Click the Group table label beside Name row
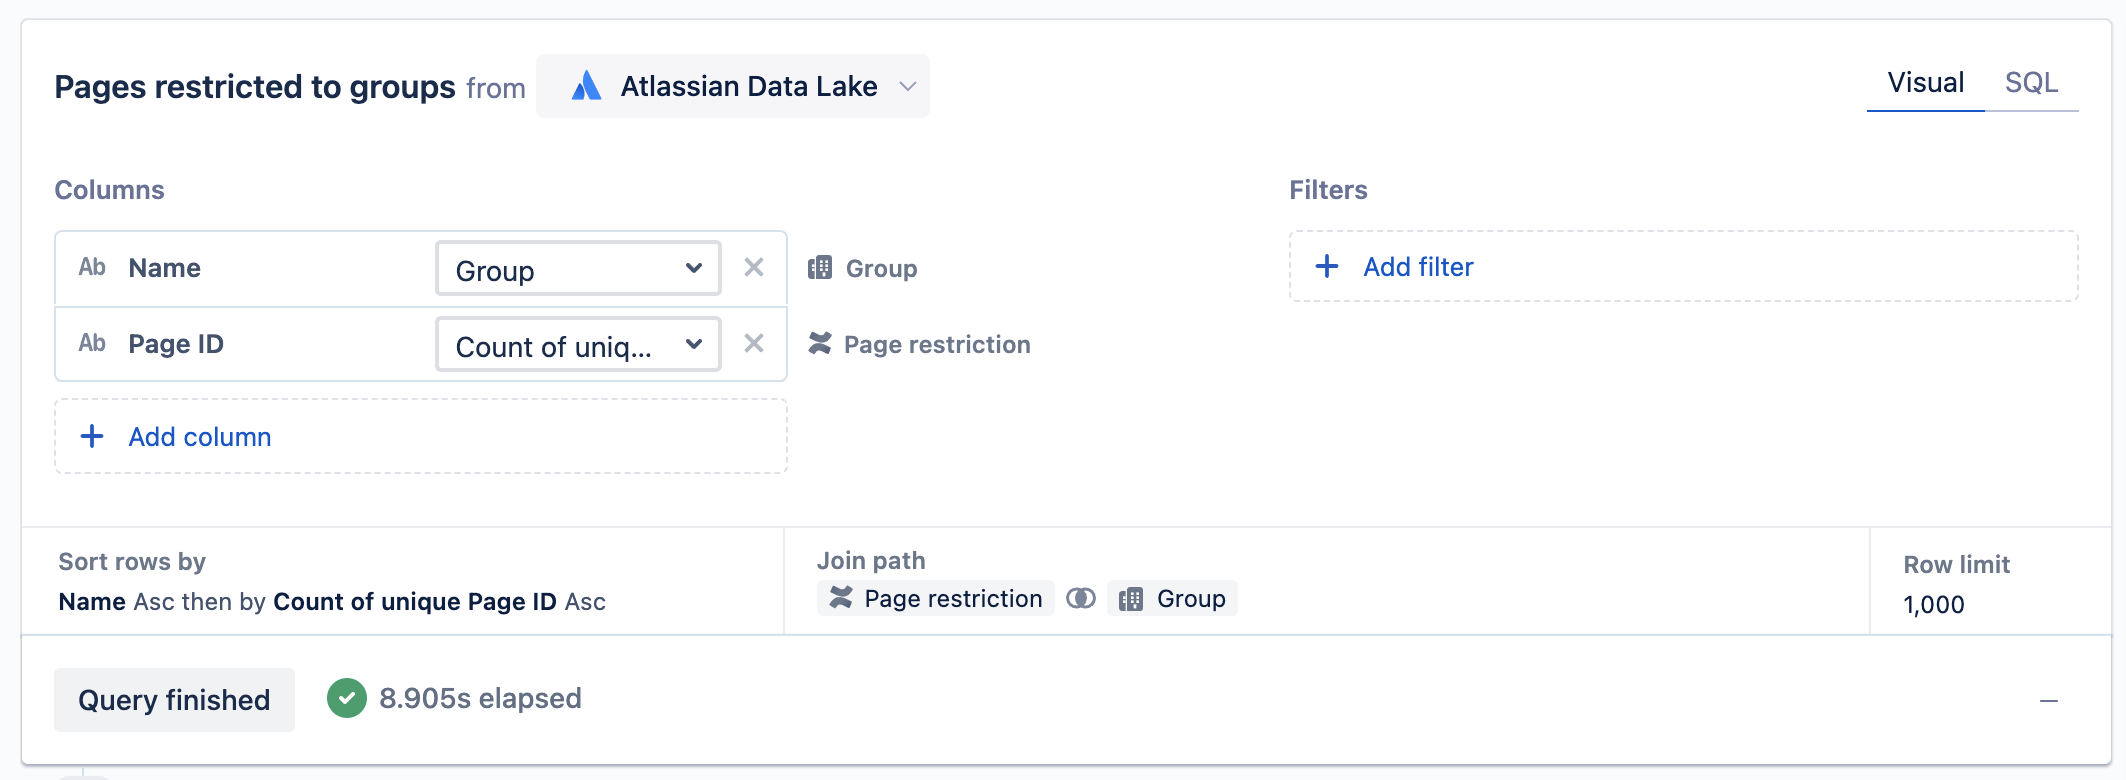The width and height of the screenshot is (2126, 780). pos(881,269)
